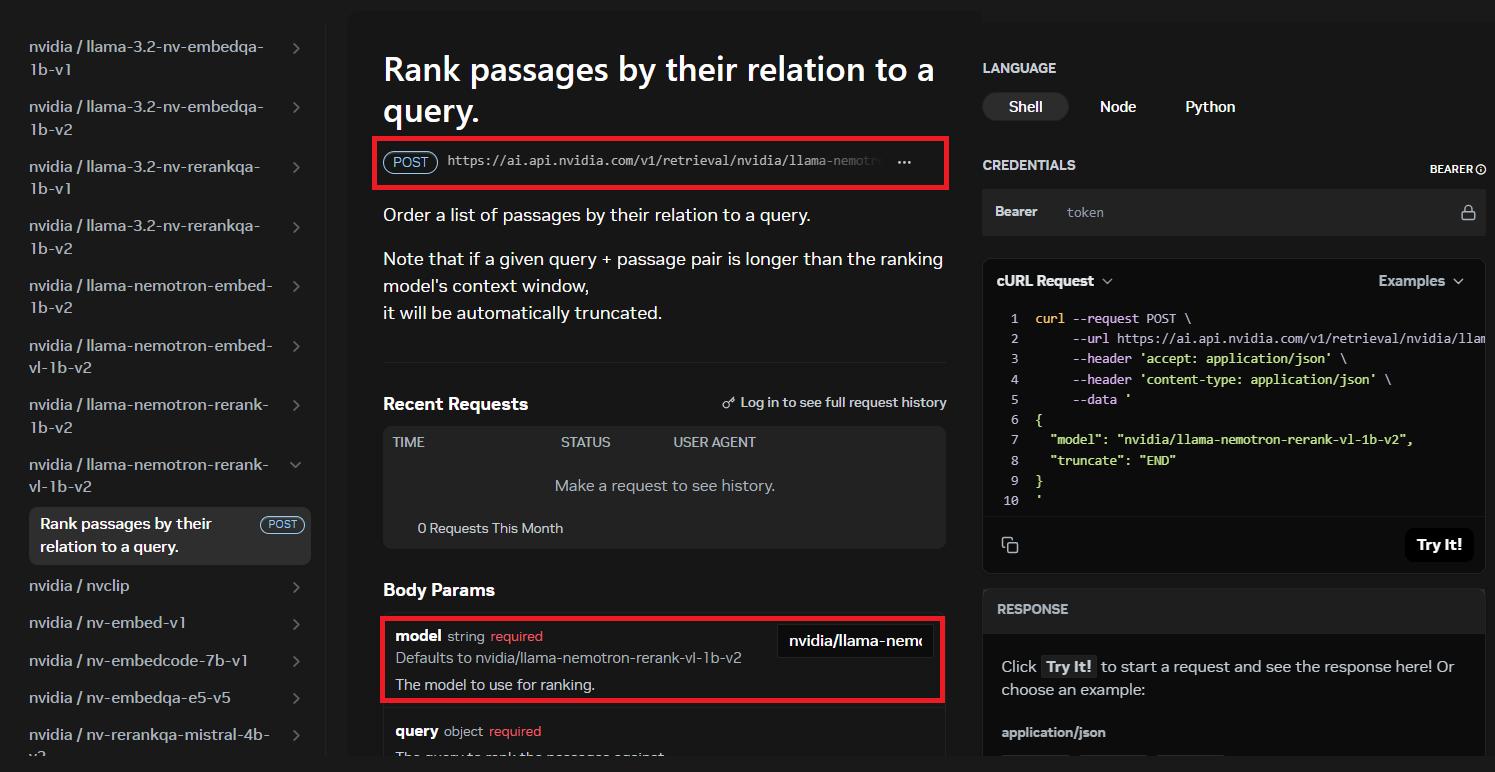Image resolution: width=1495 pixels, height=772 pixels.
Task: Expand nvidia / nvclip chevron
Action: point(296,587)
